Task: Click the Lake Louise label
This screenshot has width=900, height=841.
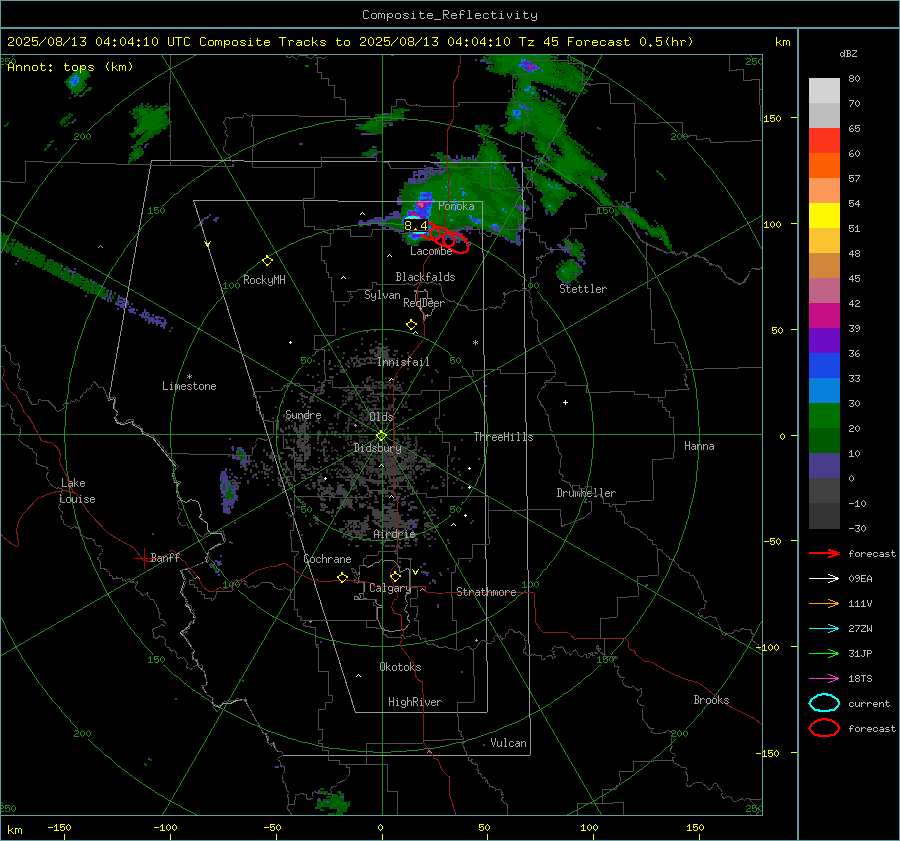Action: 77,491
